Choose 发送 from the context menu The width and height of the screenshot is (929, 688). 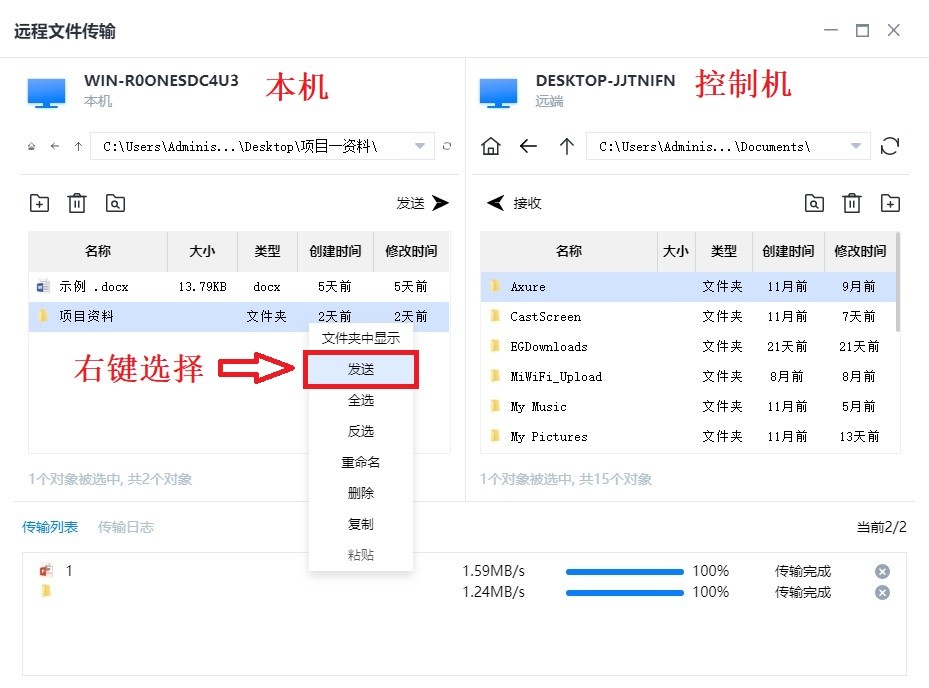pos(361,369)
